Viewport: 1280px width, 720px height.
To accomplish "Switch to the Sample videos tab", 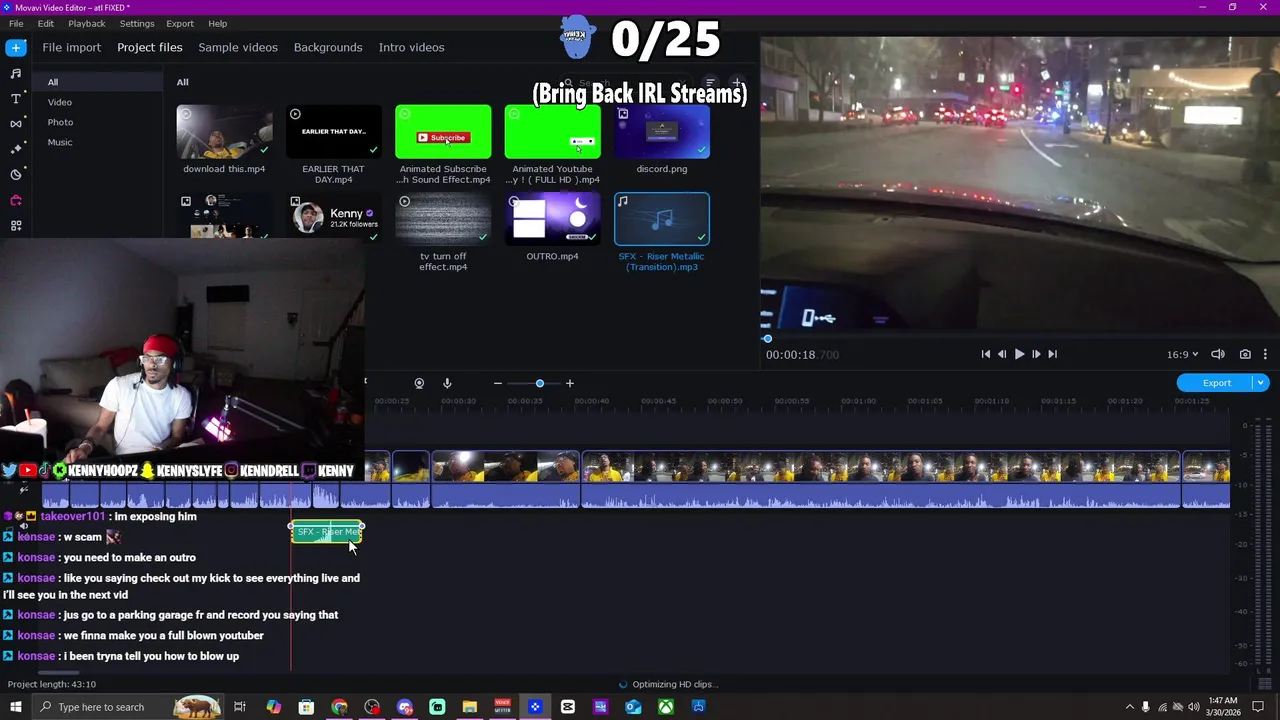I will click(238, 47).
